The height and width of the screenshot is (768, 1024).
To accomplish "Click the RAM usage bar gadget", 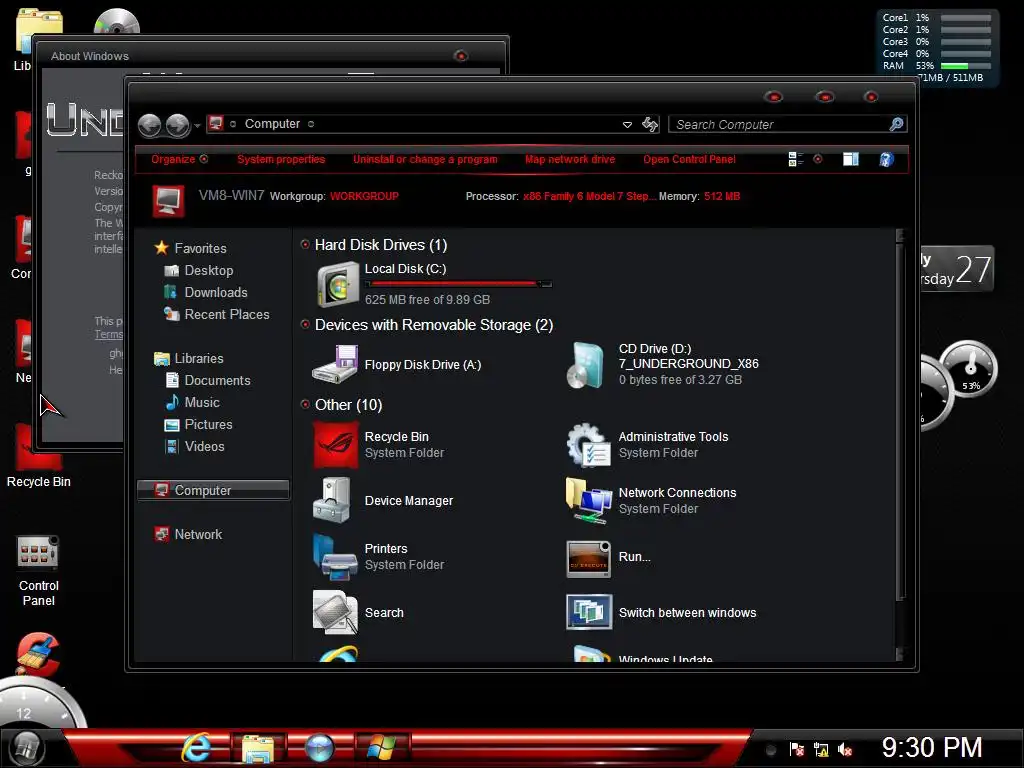I will (x=966, y=65).
